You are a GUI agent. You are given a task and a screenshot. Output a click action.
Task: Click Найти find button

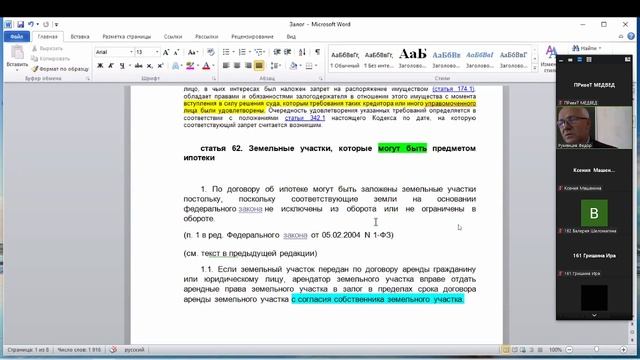pyautogui.click(x=587, y=48)
